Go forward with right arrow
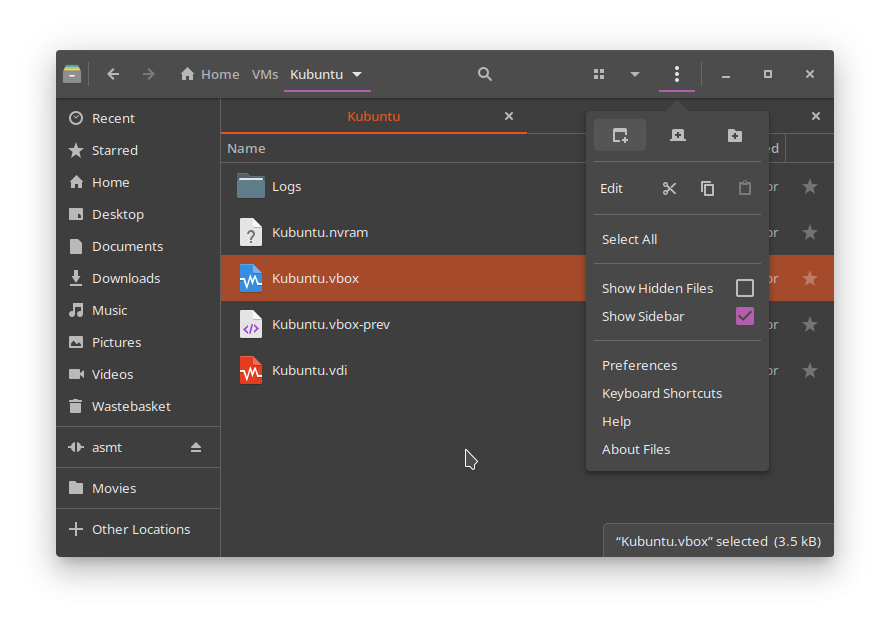The image size is (890, 619). pyautogui.click(x=149, y=74)
